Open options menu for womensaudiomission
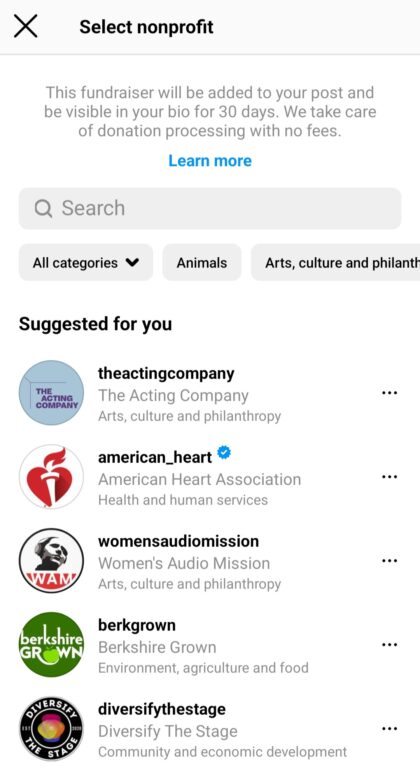The height and width of the screenshot is (768, 420). pos(389,561)
